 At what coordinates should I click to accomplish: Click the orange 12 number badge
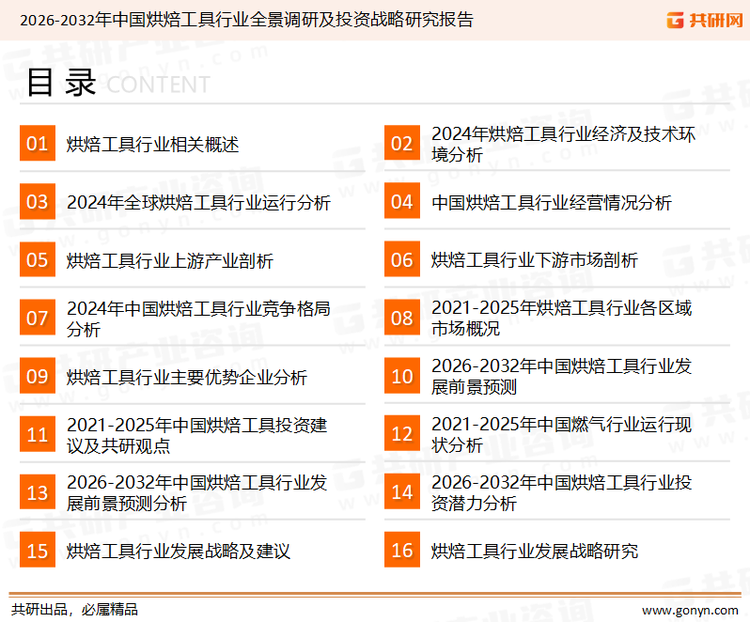tap(402, 434)
